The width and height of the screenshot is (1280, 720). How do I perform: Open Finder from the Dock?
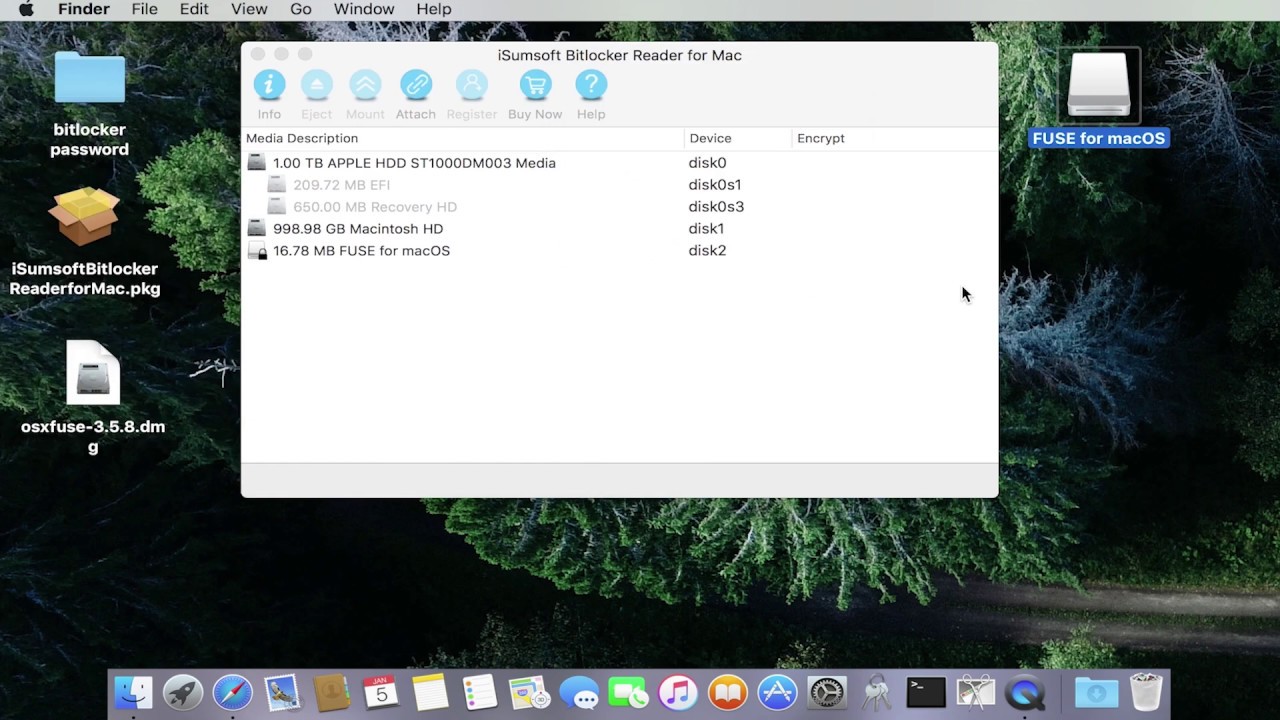pyautogui.click(x=133, y=692)
